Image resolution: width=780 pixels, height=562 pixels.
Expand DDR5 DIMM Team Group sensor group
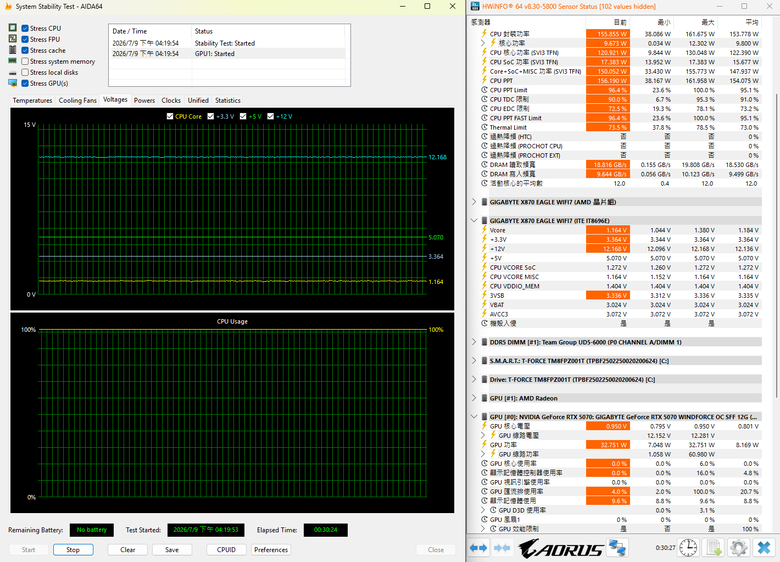[x=474, y=342]
